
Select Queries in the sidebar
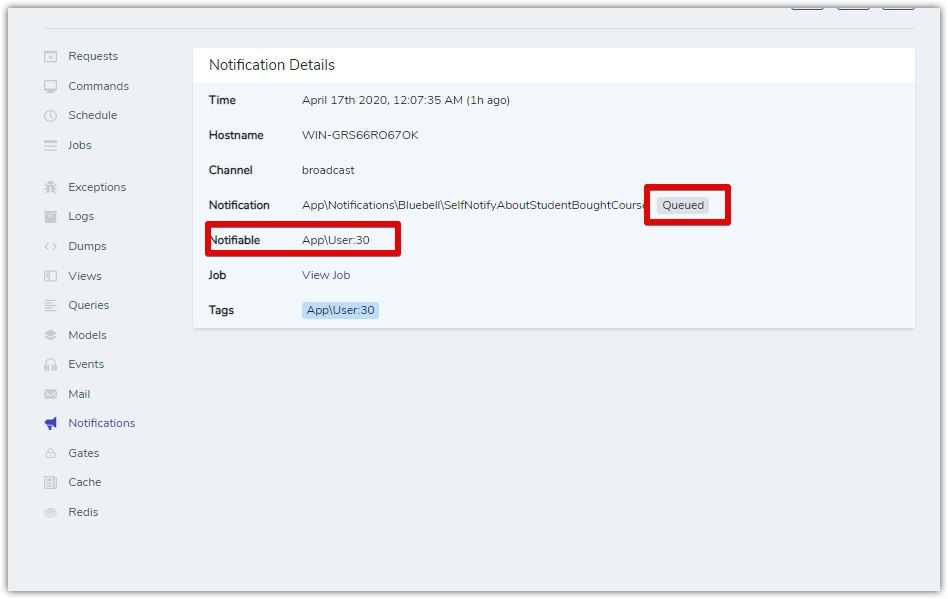(88, 305)
